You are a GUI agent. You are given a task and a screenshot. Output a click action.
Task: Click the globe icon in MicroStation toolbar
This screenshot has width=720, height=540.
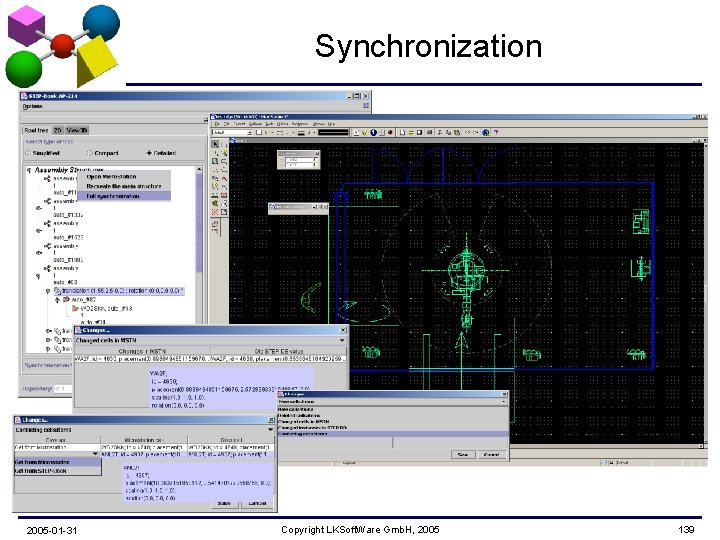coord(486,133)
